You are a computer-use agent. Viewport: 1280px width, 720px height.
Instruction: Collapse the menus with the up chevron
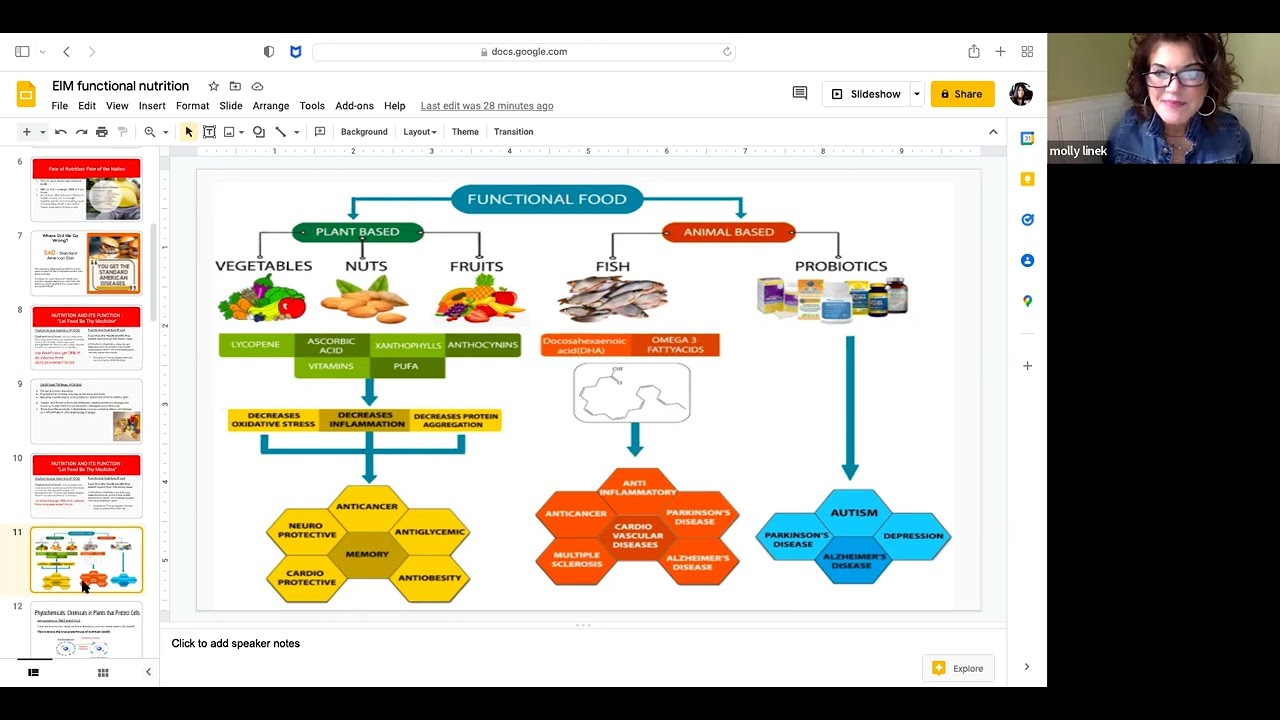[993, 132]
